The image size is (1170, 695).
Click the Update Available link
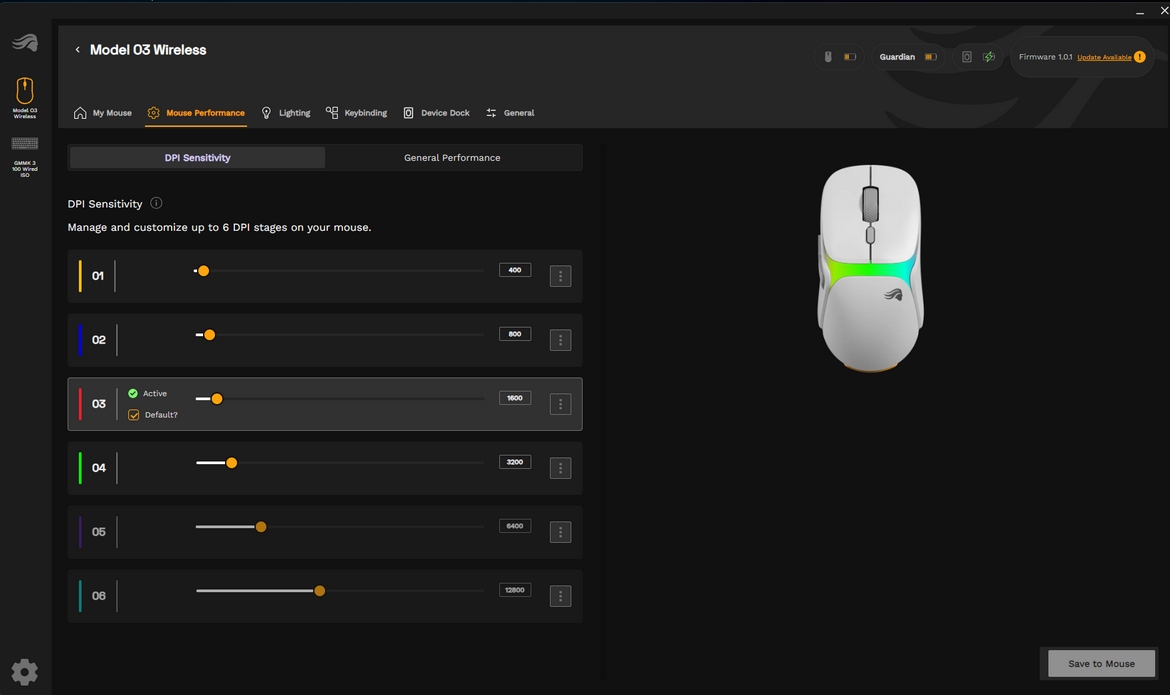pos(1104,57)
